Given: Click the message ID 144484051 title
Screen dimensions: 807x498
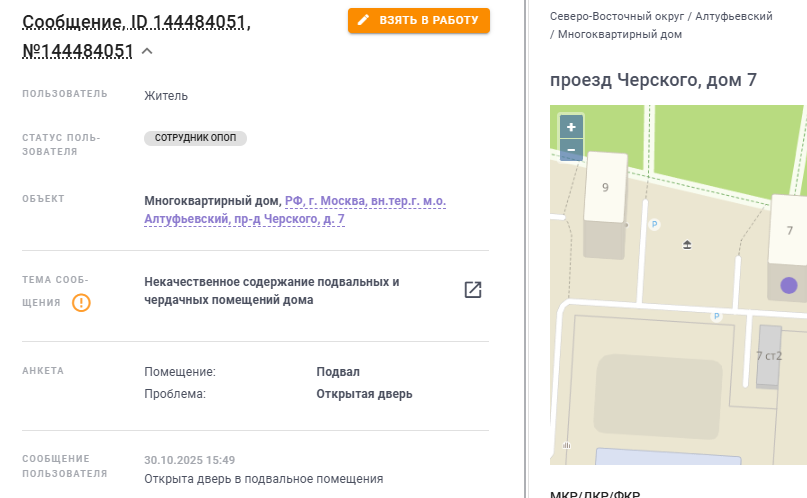Looking at the screenshot, I should point(136,36).
